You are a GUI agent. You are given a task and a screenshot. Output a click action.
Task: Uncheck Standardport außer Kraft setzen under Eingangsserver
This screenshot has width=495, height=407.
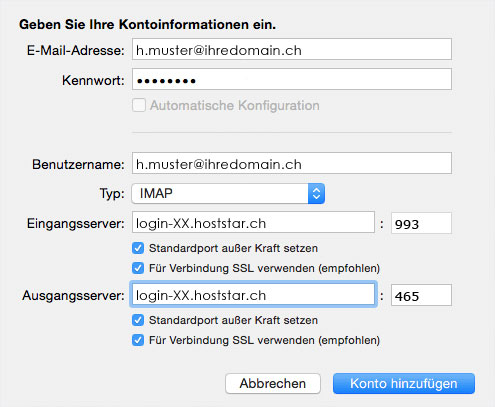[138, 248]
